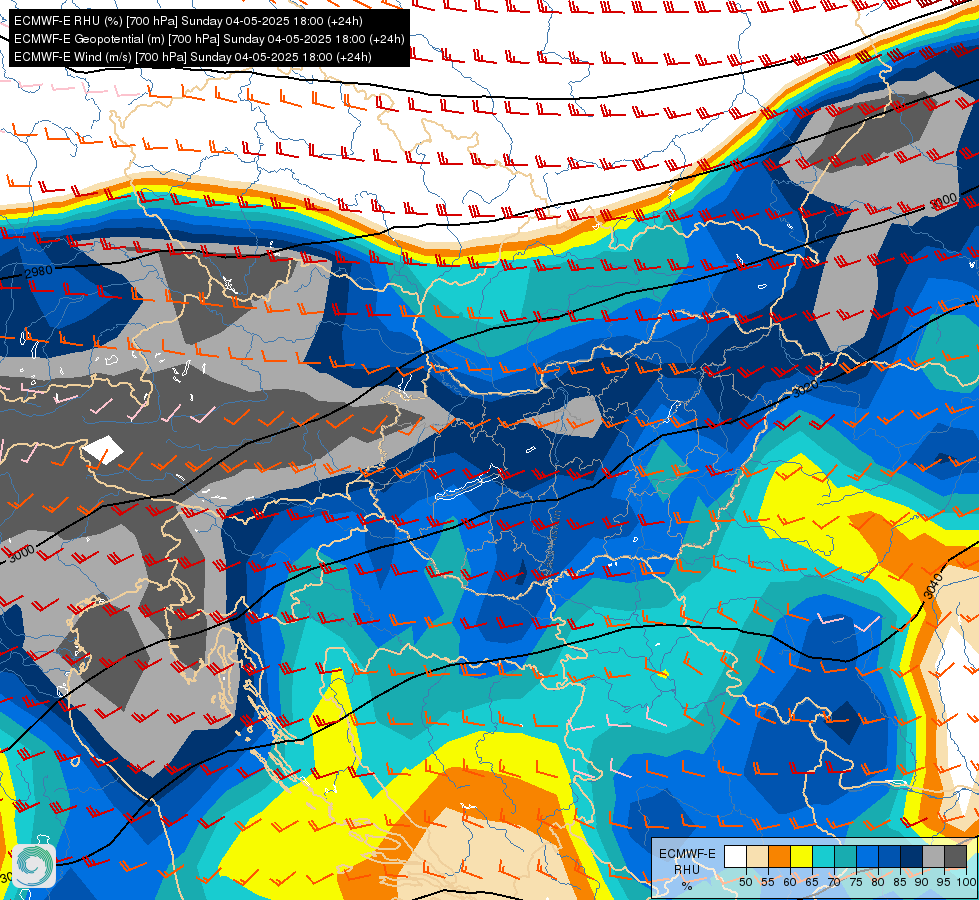Click the 'ECMWF-E' legend label
This screenshot has height=900, width=979.
point(687,854)
